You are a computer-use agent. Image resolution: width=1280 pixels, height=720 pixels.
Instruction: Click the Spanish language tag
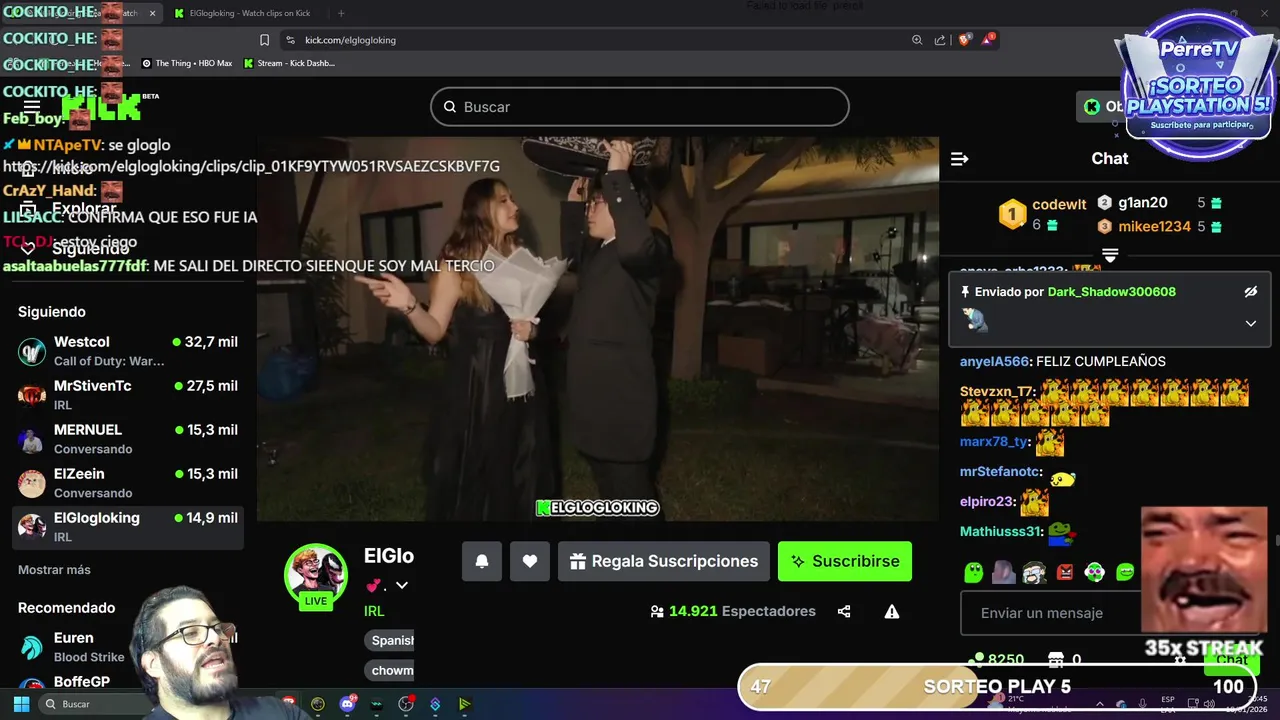click(390, 640)
